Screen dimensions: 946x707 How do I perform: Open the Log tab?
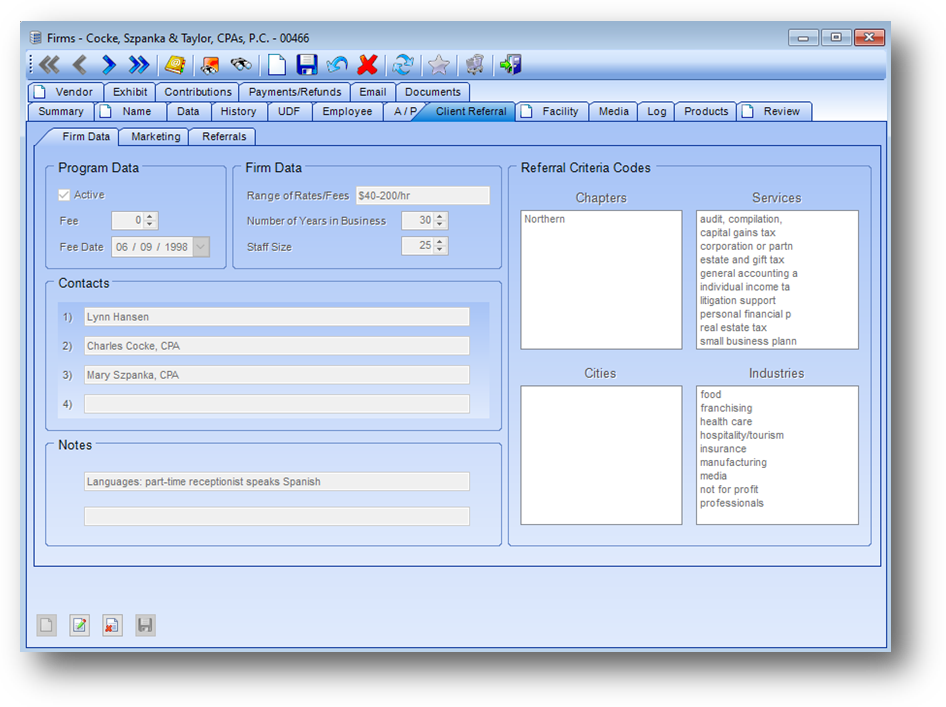[x=656, y=111]
